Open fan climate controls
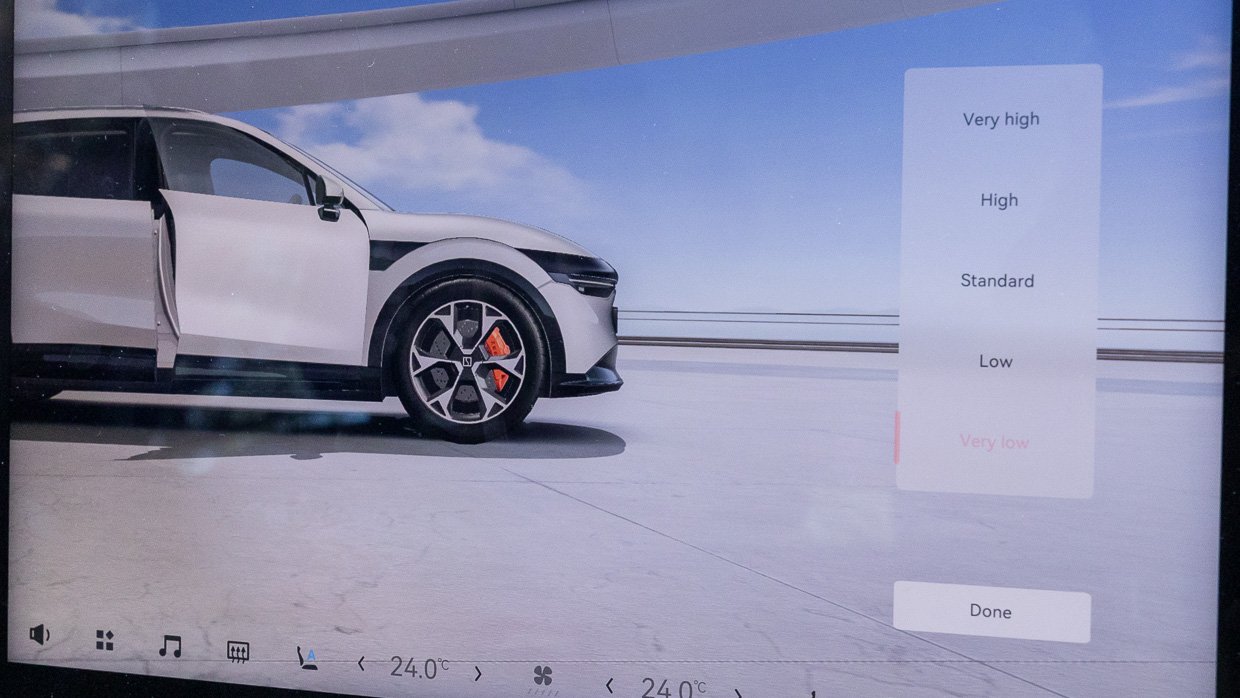Screen dimensions: 1240x698 543,676
